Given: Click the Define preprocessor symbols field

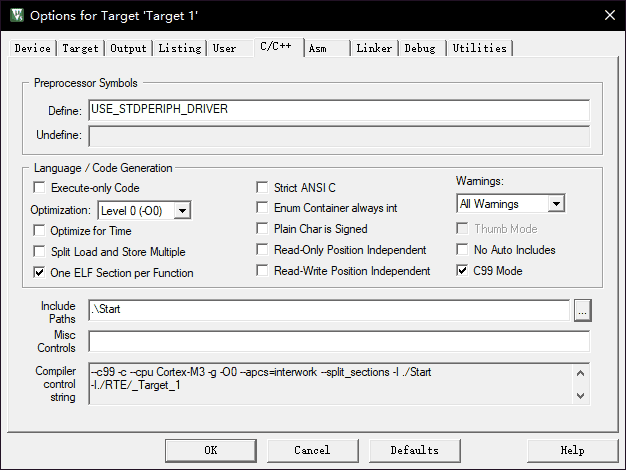Looking at the screenshot, I should coord(338,109).
